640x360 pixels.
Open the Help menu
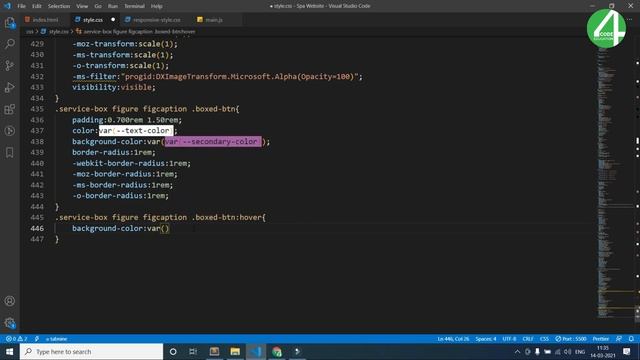(156, 6)
